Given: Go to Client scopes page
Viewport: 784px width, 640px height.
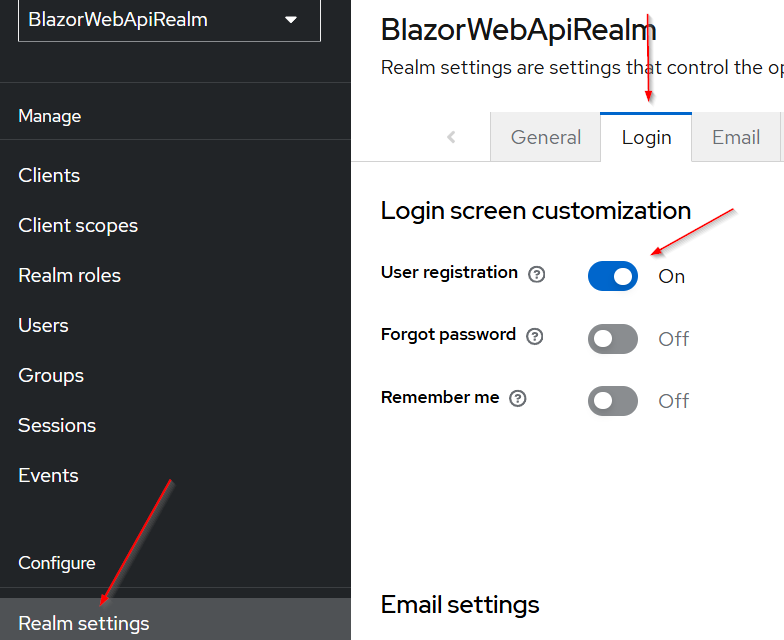Looking at the screenshot, I should pos(78,225).
